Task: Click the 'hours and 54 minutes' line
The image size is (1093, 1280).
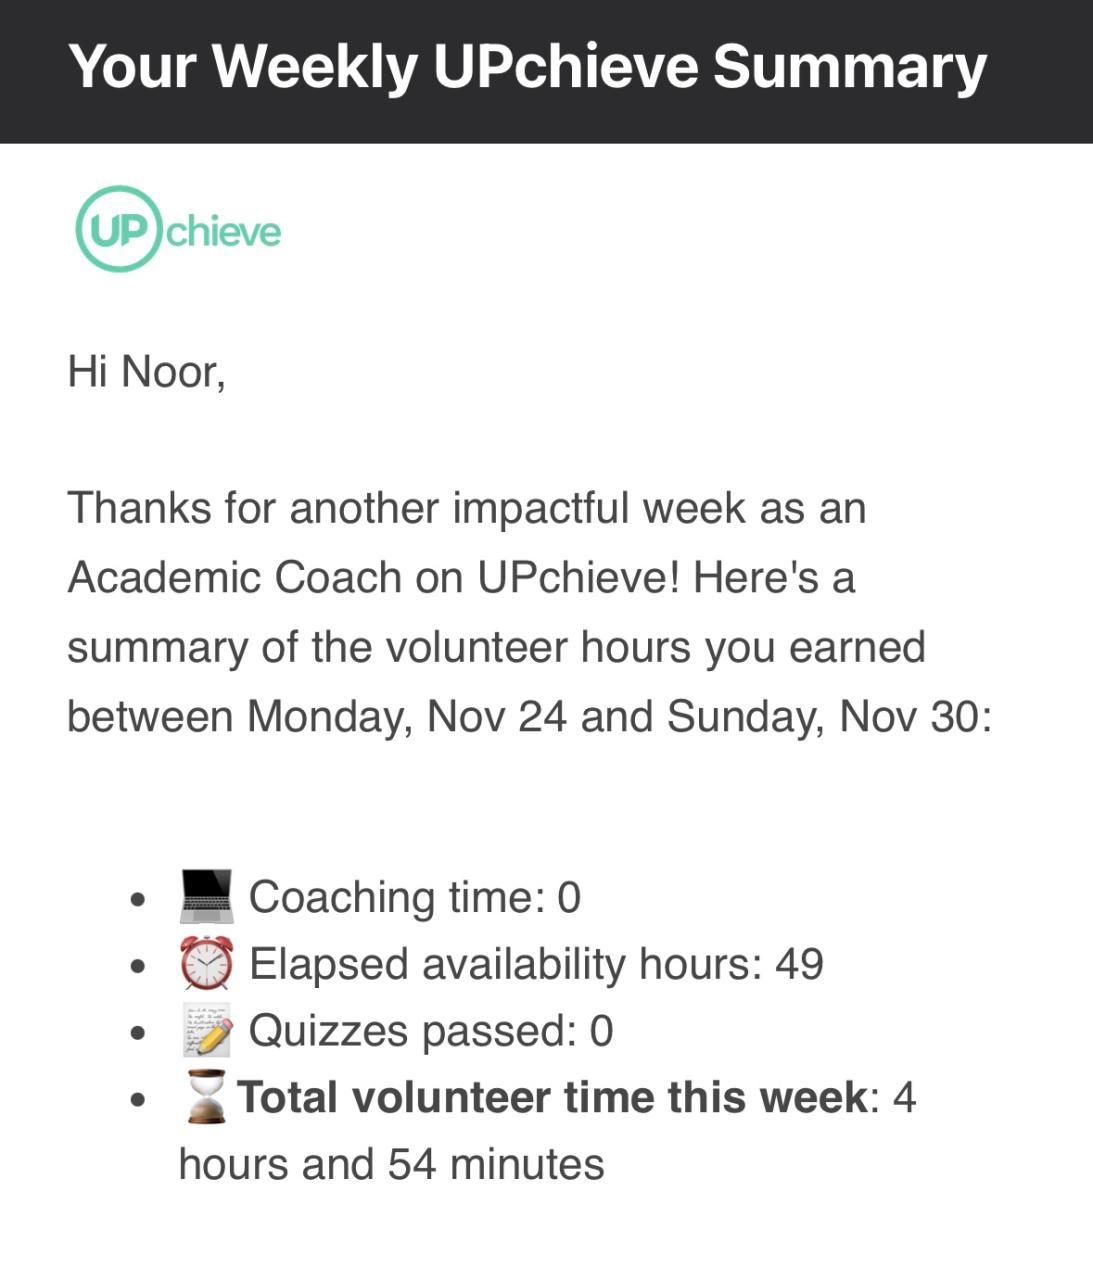Action: (x=391, y=1164)
